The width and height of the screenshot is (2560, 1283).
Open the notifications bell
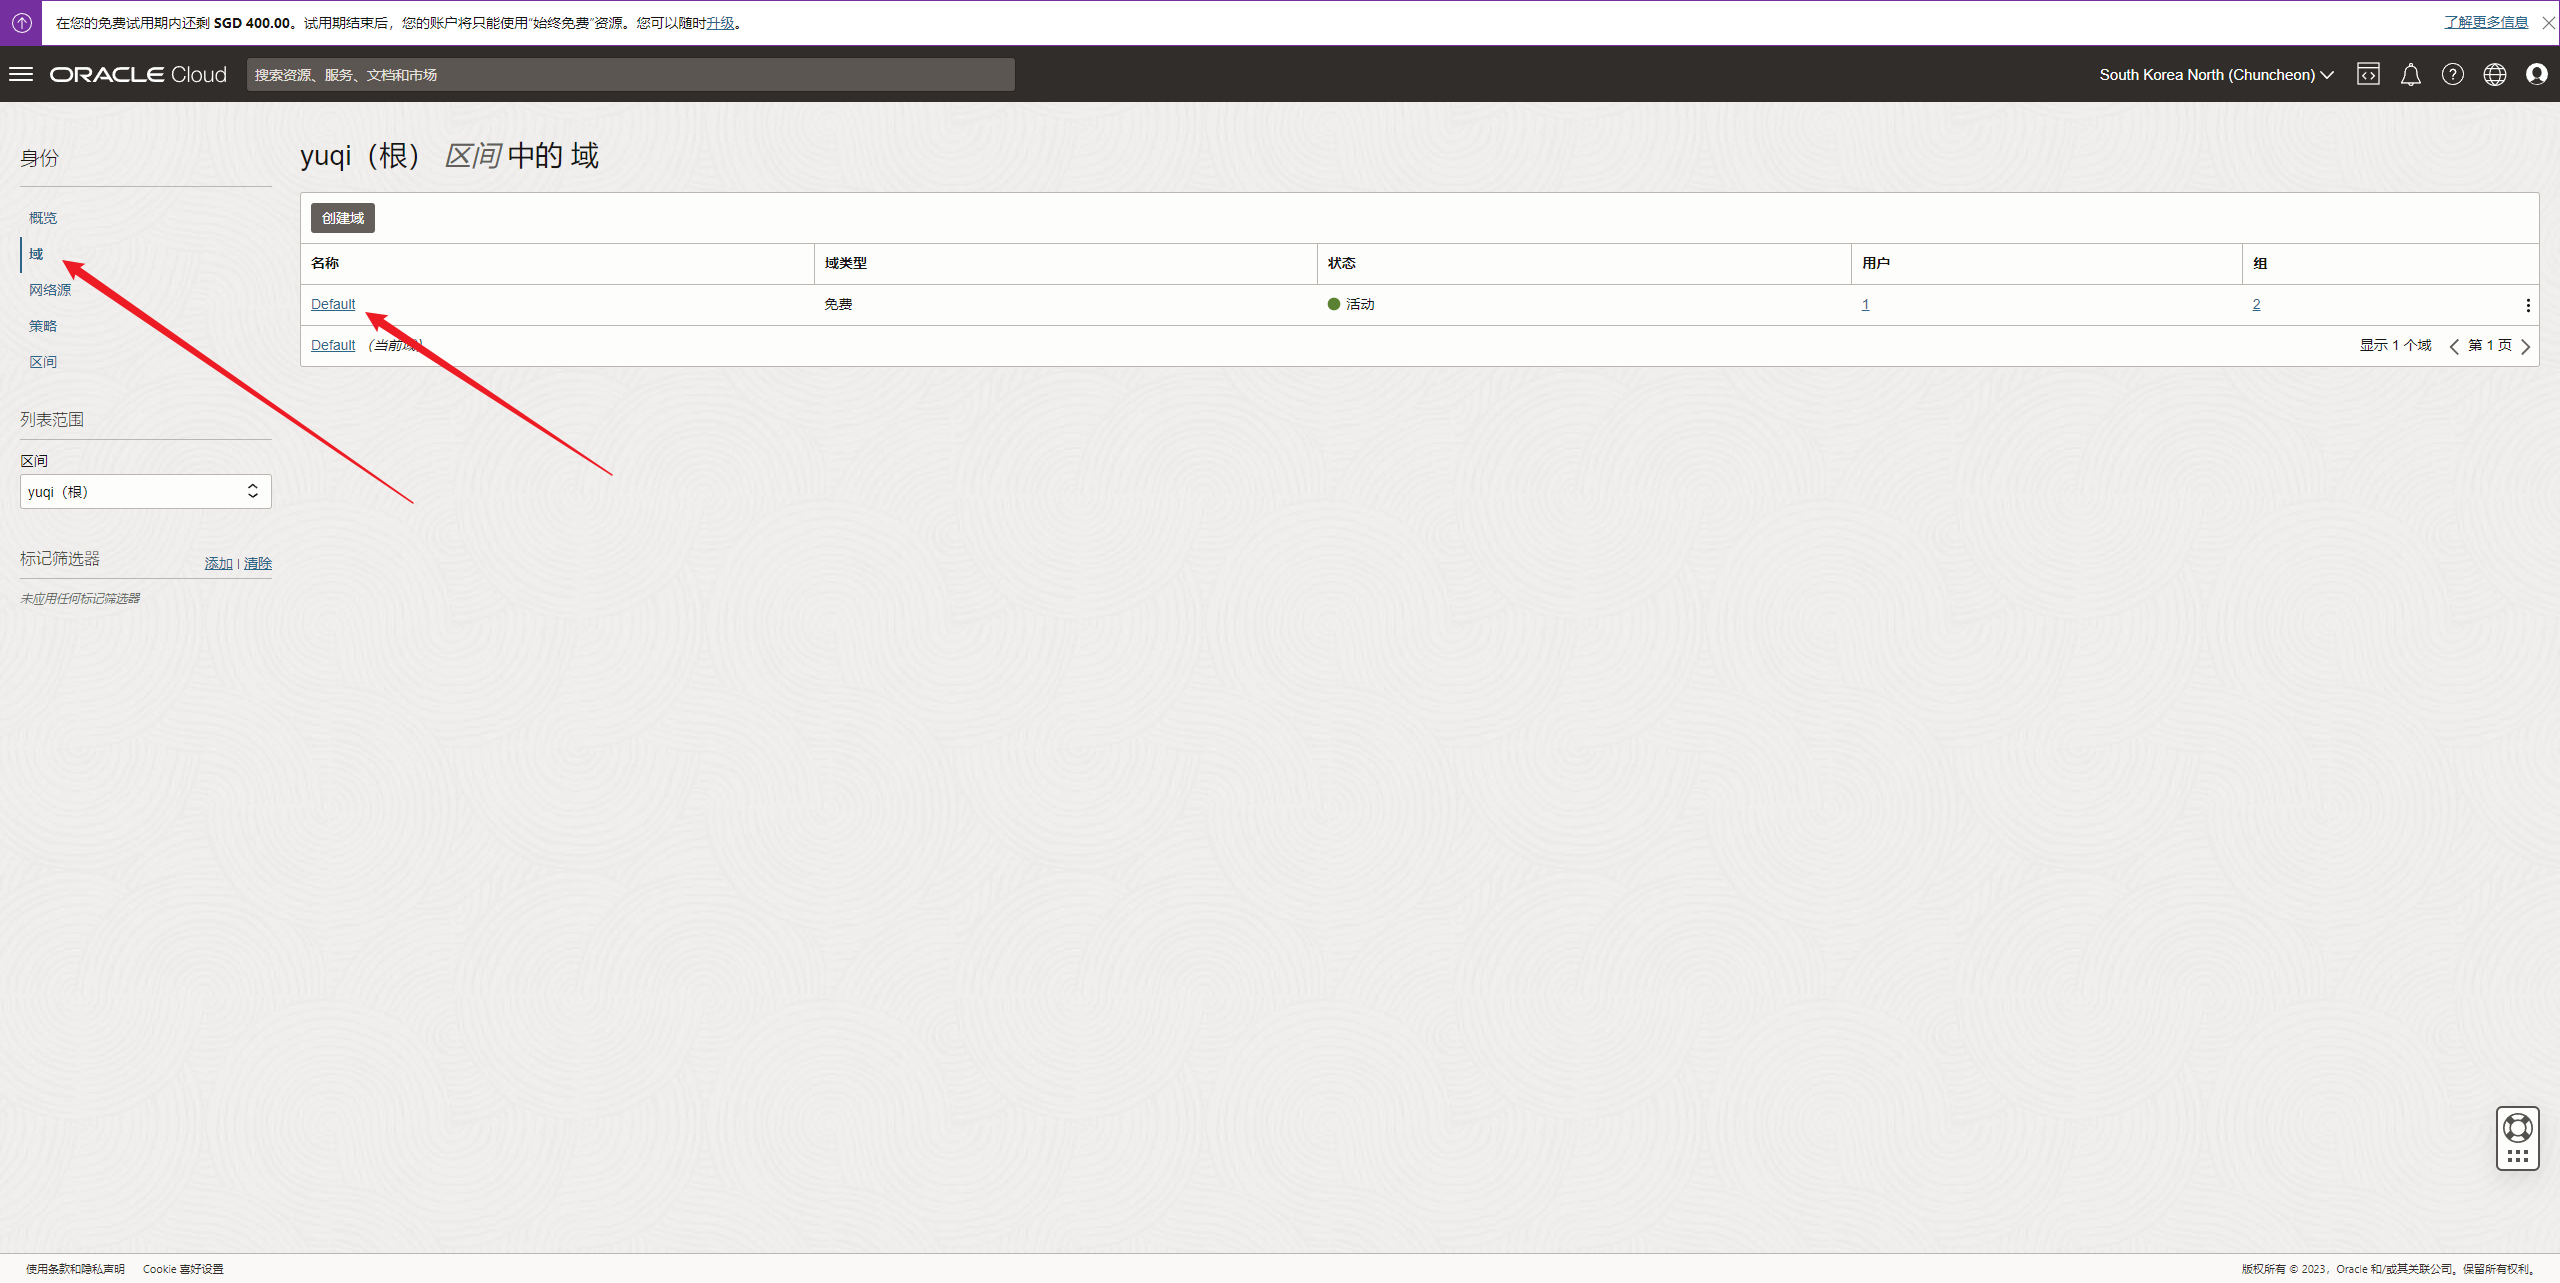[2410, 75]
